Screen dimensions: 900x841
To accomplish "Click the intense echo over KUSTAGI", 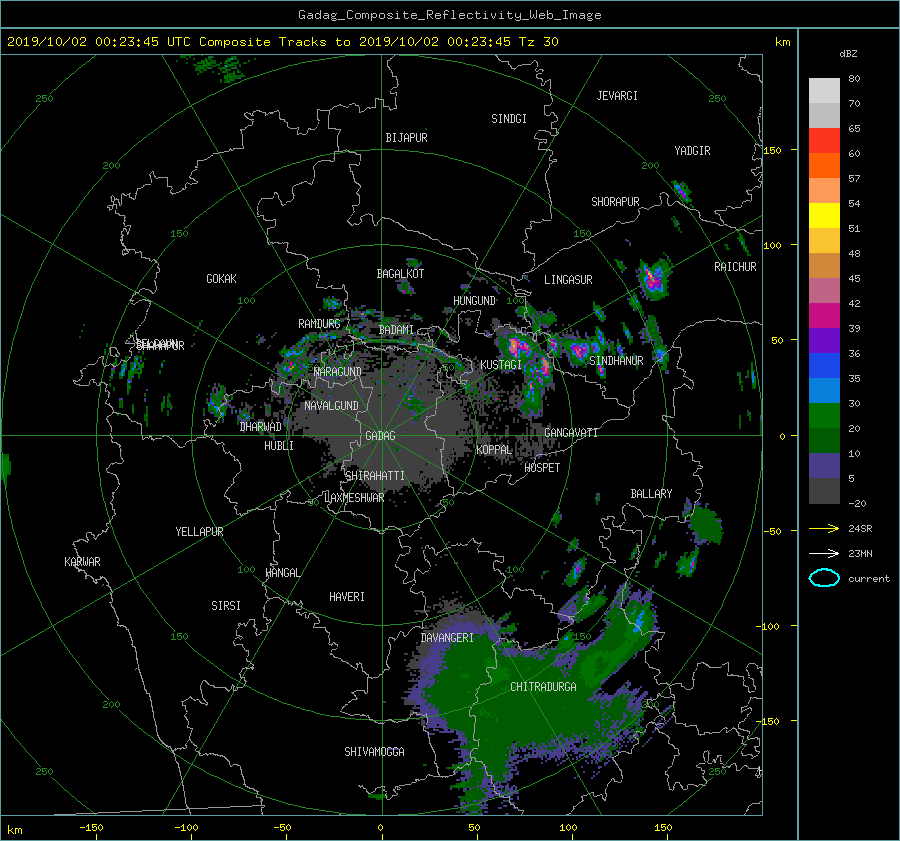I will tap(518, 347).
